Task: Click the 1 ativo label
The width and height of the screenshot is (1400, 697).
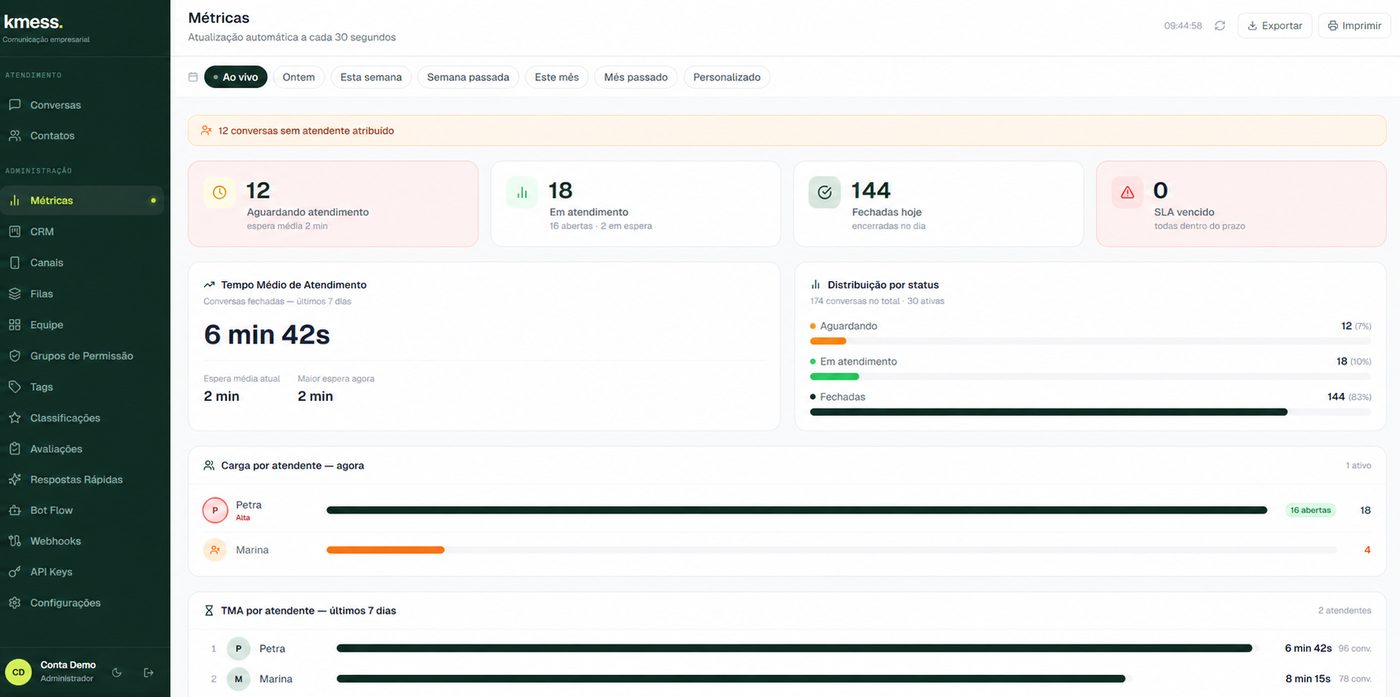Action: pyautogui.click(x=1359, y=466)
